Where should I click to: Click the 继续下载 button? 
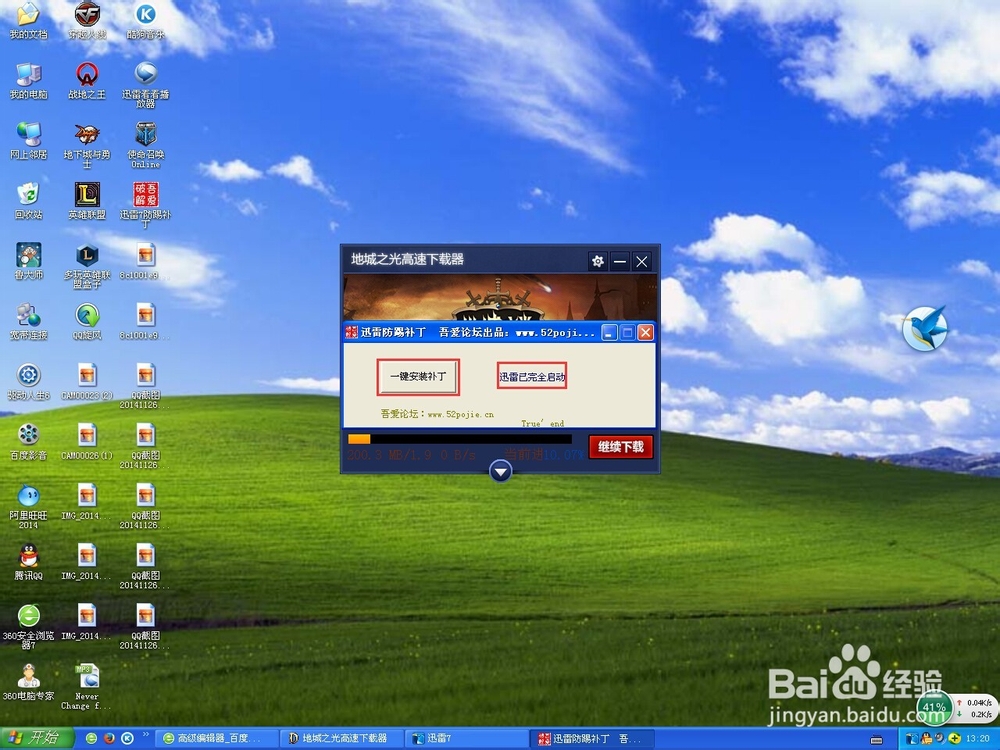621,446
